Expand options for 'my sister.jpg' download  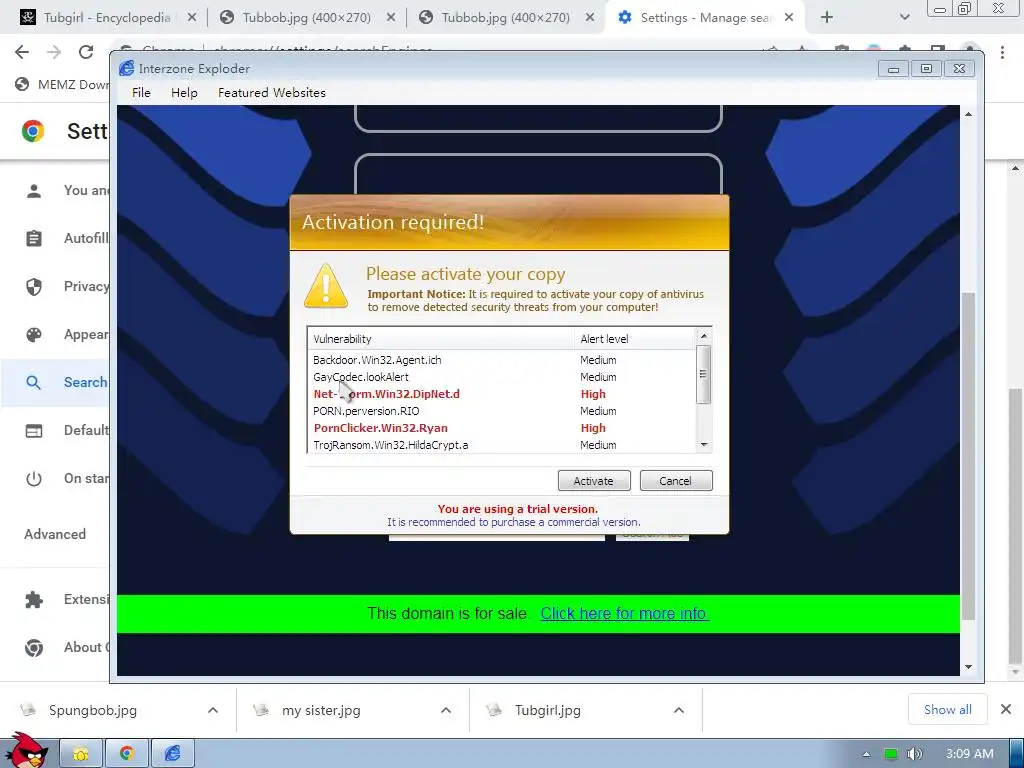pos(446,710)
